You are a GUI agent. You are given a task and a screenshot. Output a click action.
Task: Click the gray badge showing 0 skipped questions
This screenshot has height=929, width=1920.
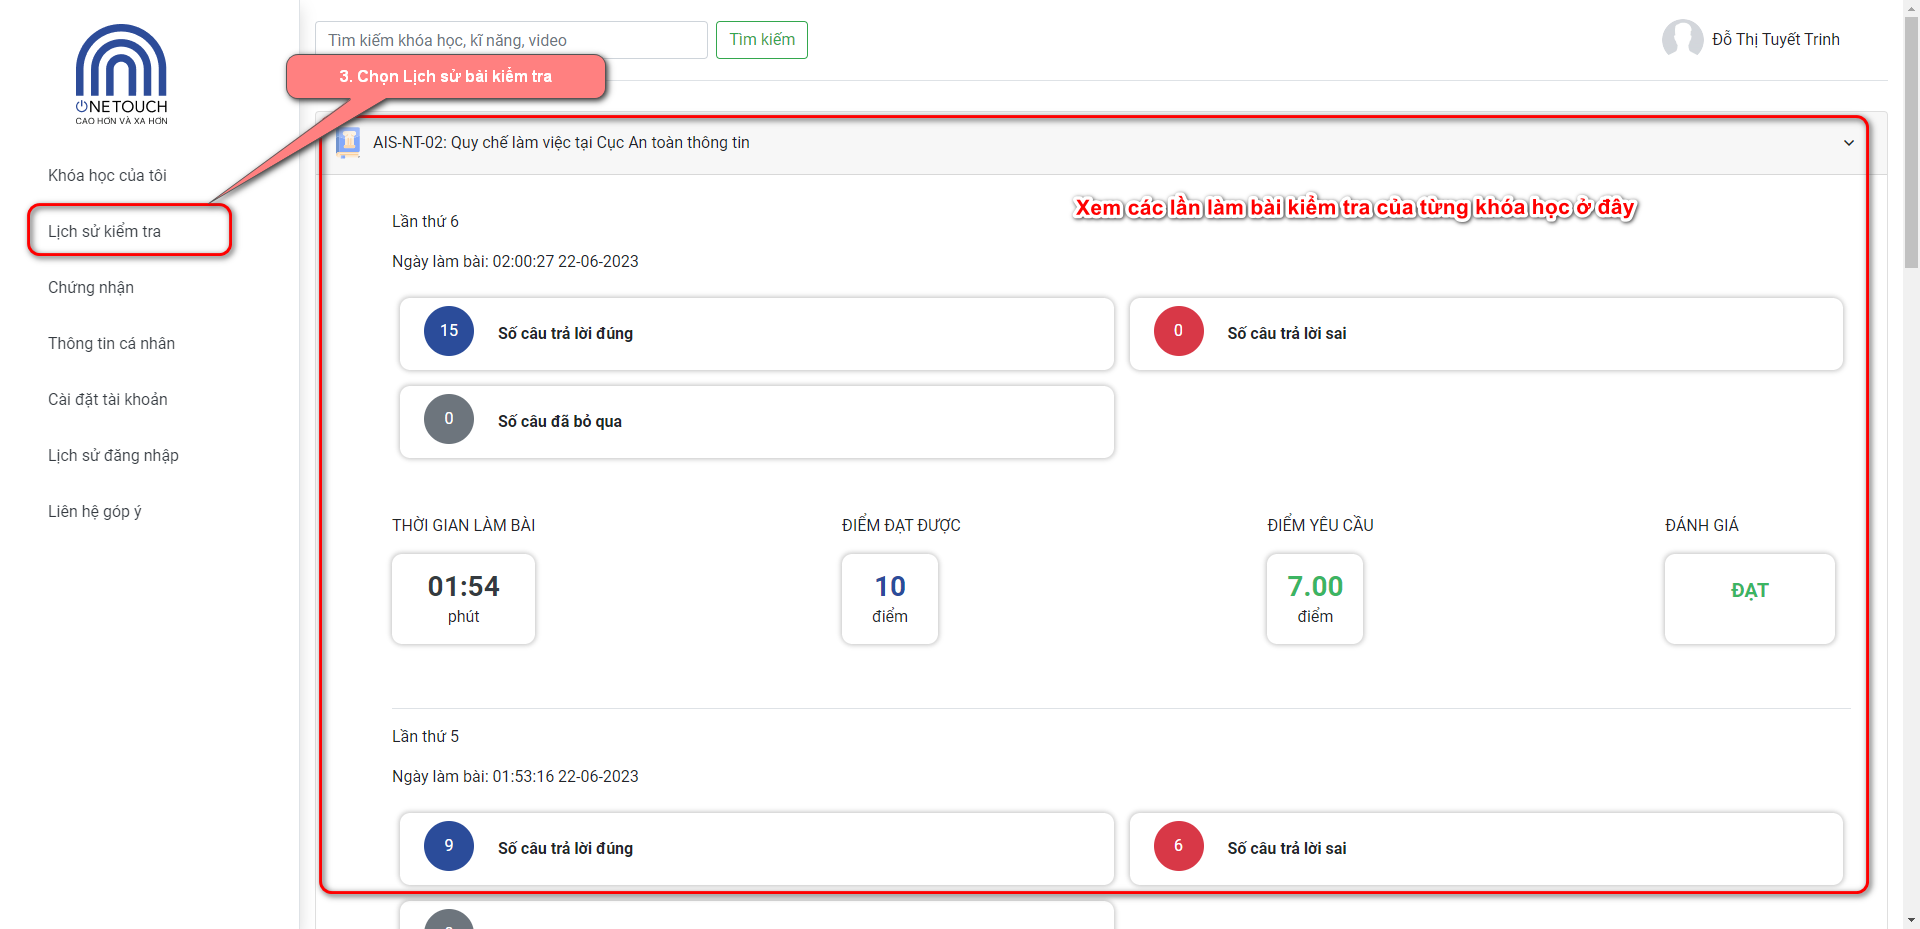click(449, 419)
